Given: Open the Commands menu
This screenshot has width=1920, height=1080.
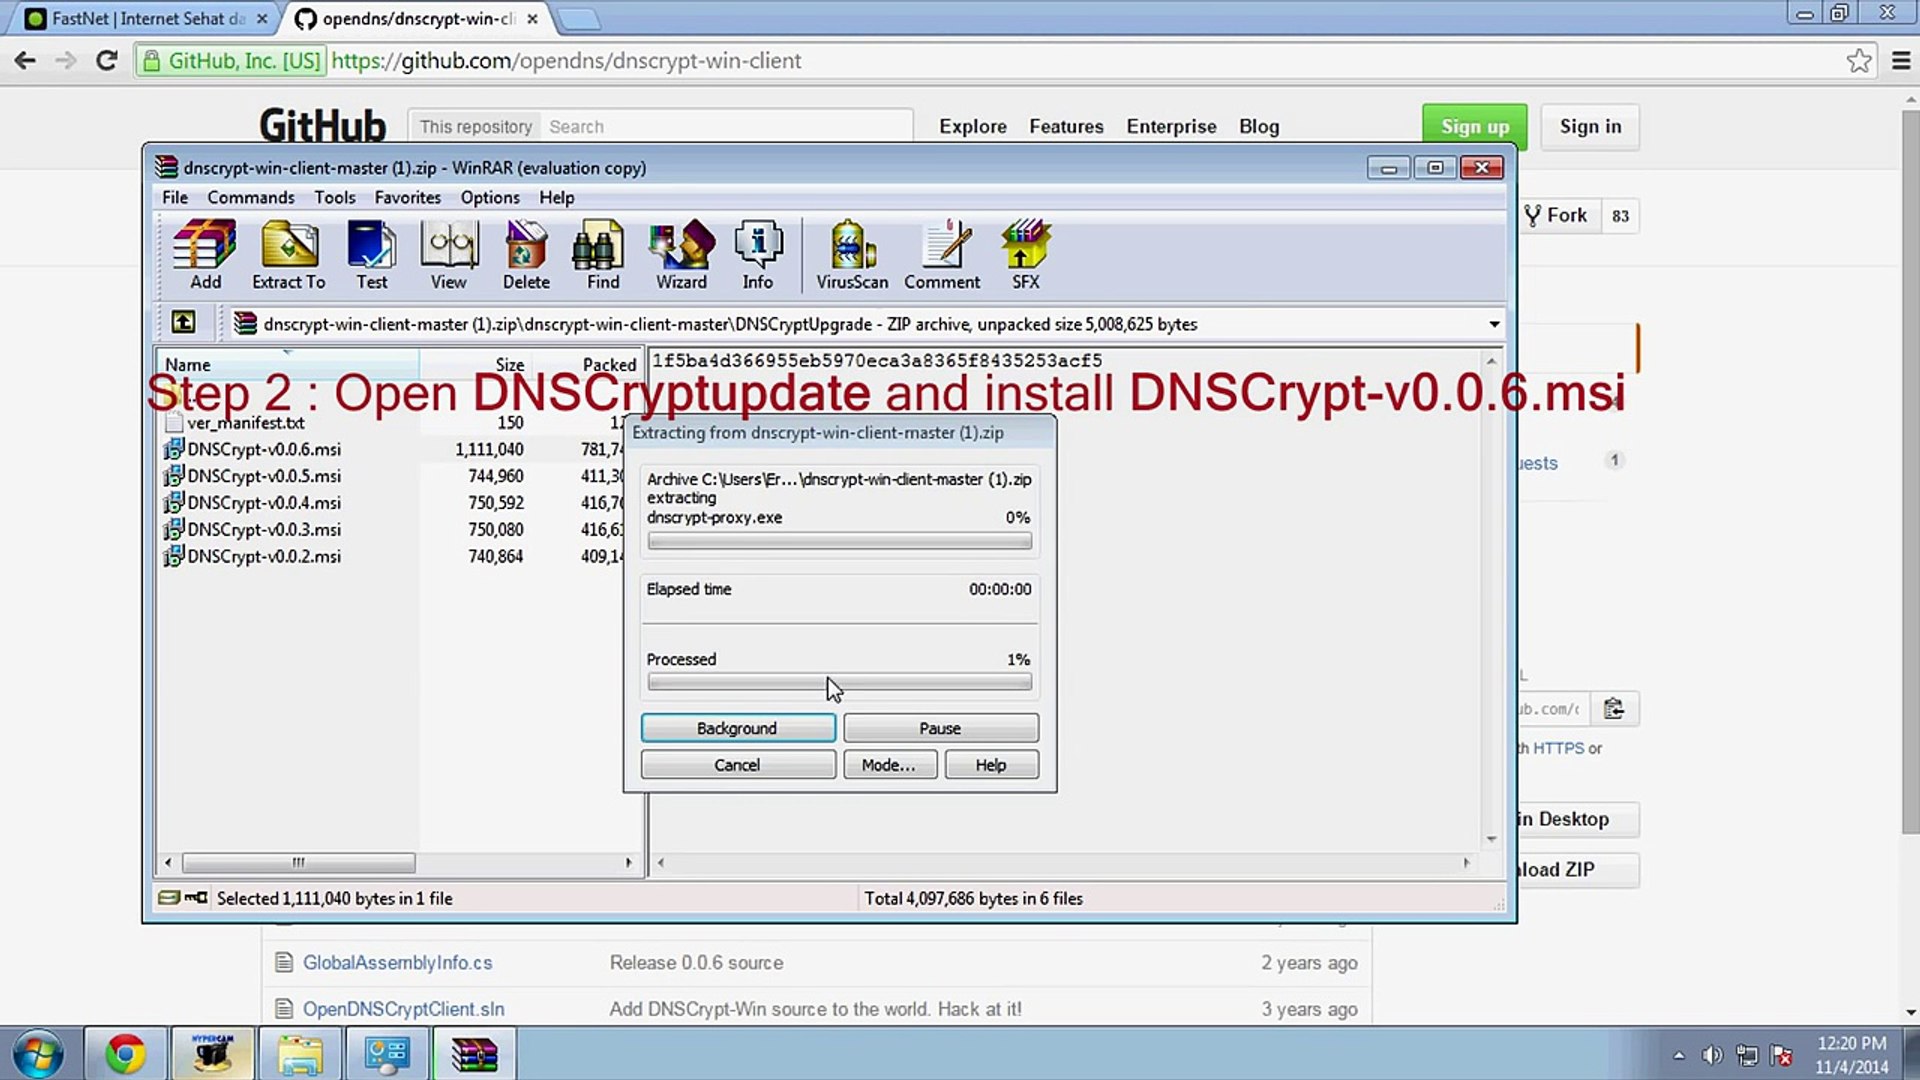Looking at the screenshot, I should click(250, 197).
